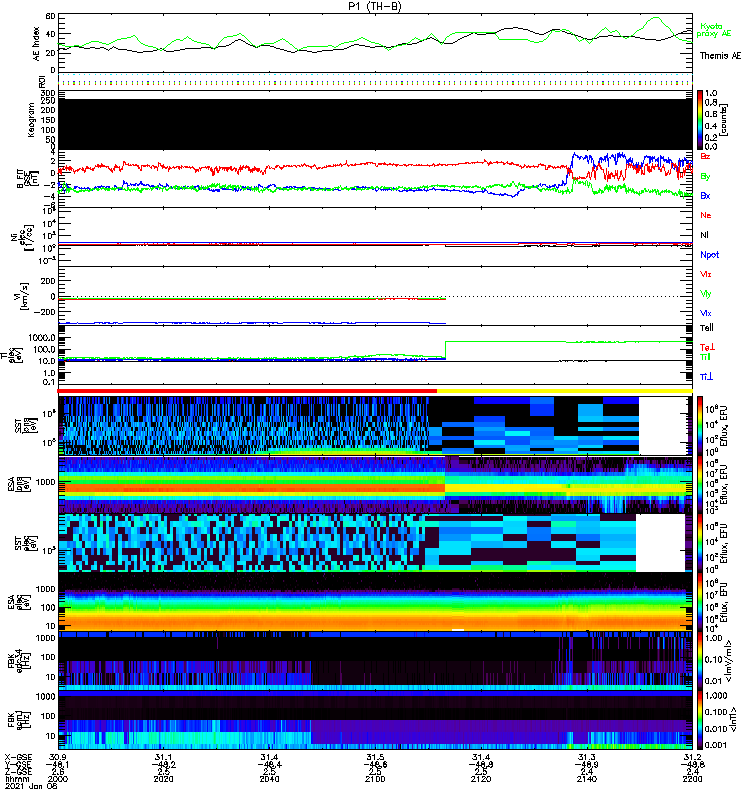Click the SST ions Eflux color bar
Image resolution: width=750 pixels, height=800 pixels.
click(x=700, y=426)
